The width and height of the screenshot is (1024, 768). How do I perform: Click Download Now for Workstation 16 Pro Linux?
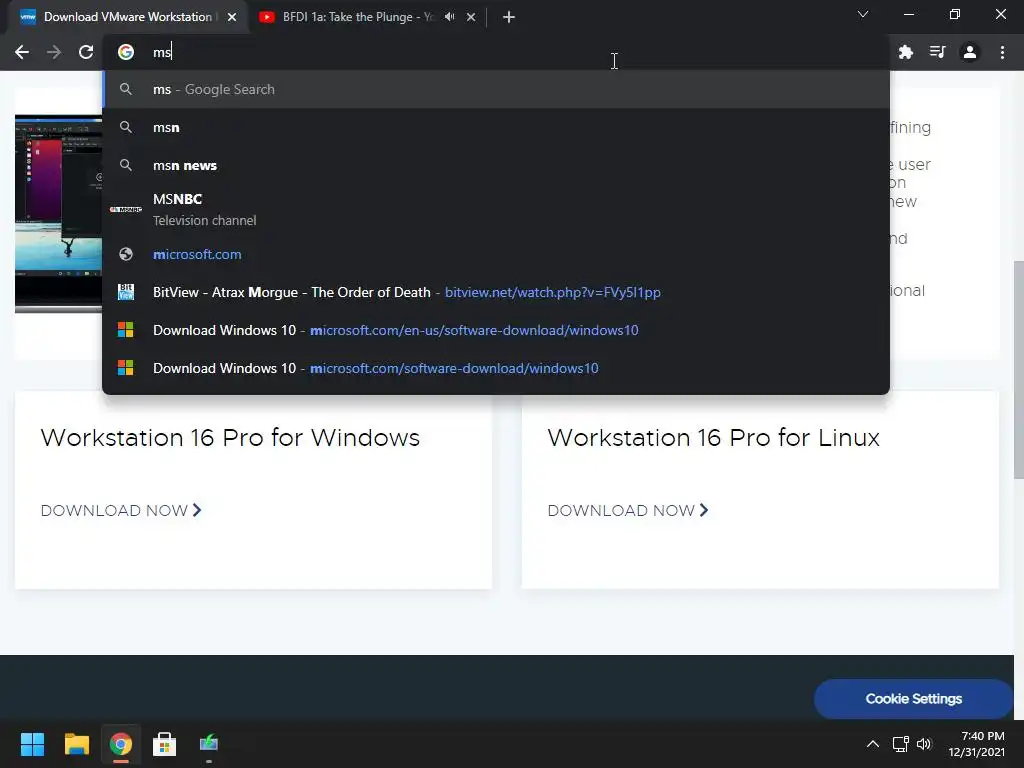[x=628, y=510]
